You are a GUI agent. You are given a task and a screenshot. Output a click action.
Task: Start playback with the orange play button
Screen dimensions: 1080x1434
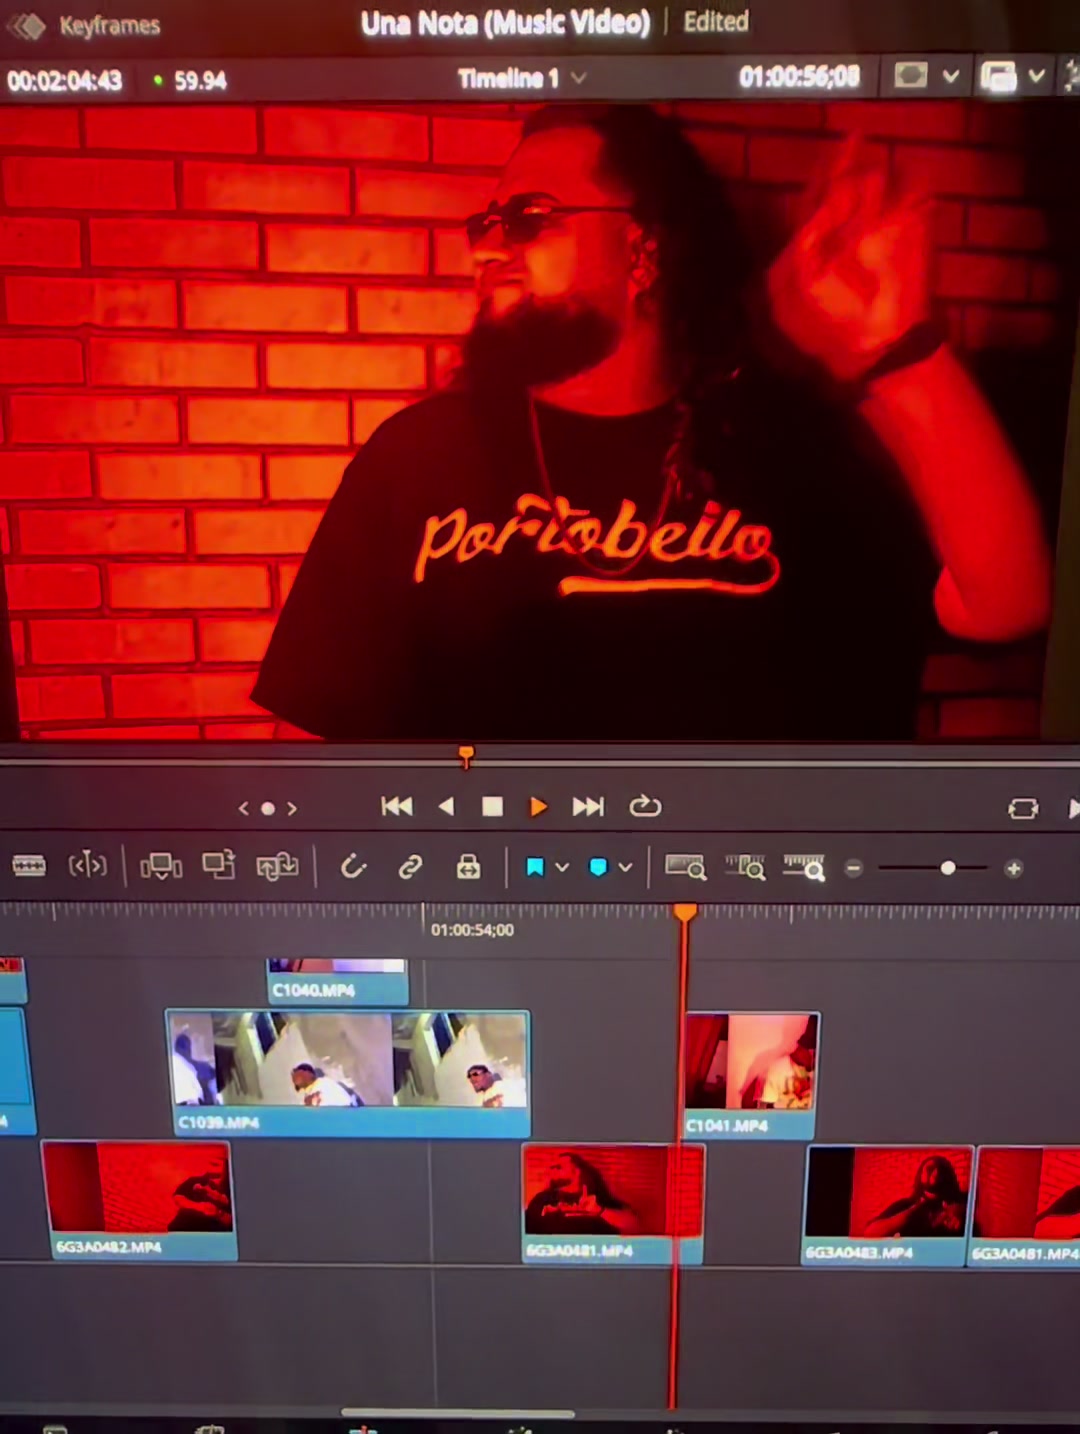[x=538, y=806]
